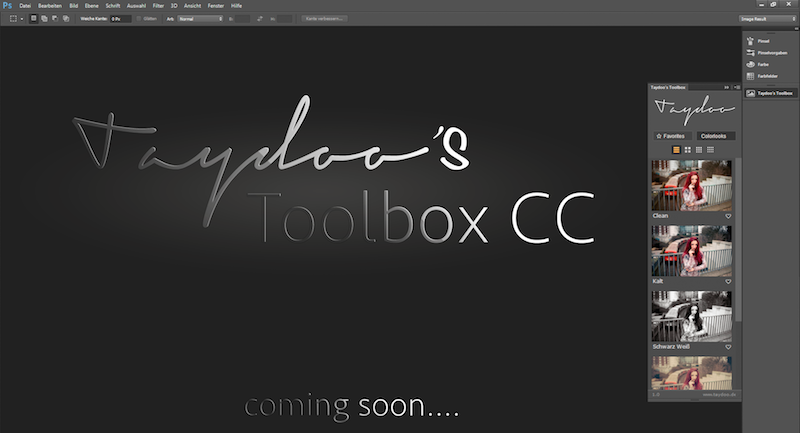Viewport: 800px width, 433px height.
Task: Favorite the Kalt look heart icon
Action: coord(728,282)
